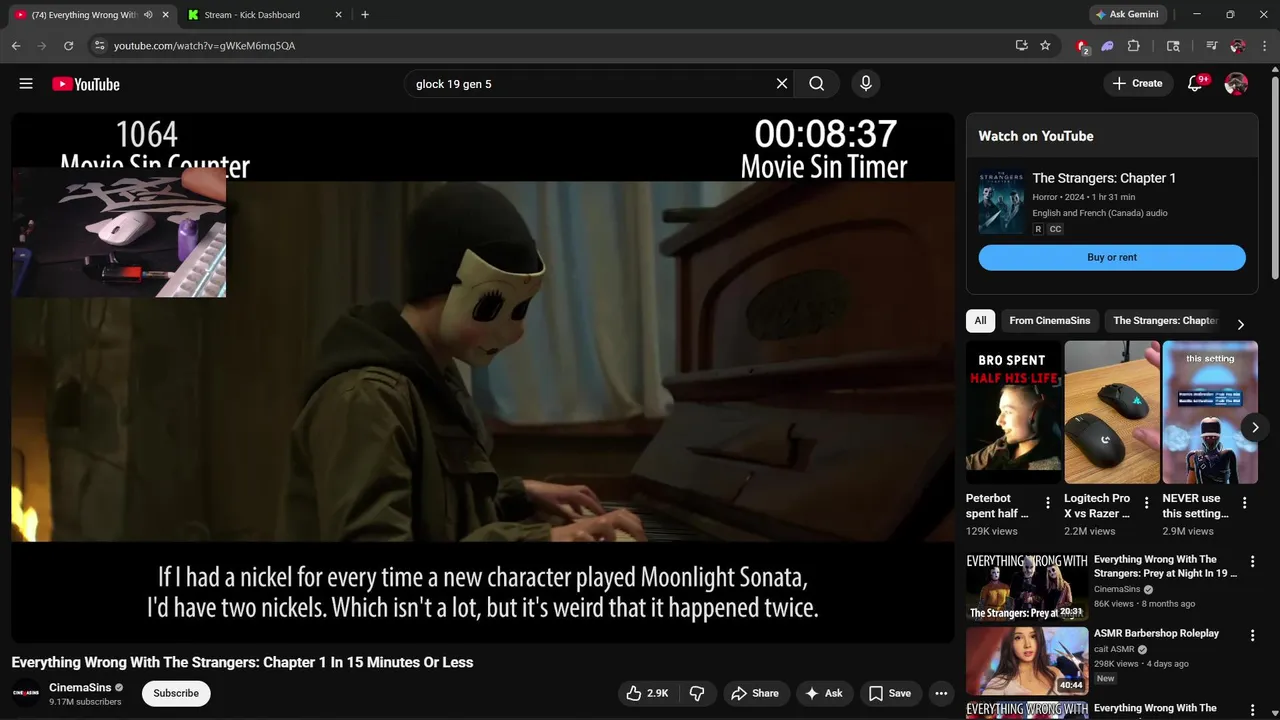Open options menu for Peterbot short
The width and height of the screenshot is (1280, 720).
pos(1048,503)
